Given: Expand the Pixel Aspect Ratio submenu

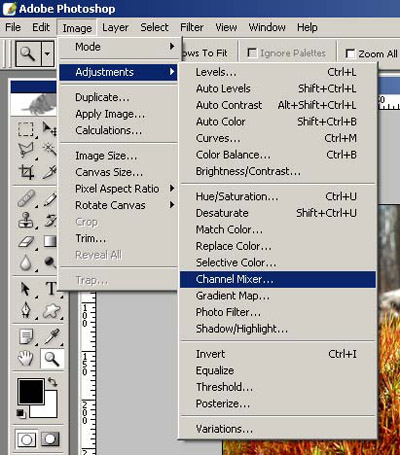Looking at the screenshot, I should pyautogui.click(x=118, y=189).
